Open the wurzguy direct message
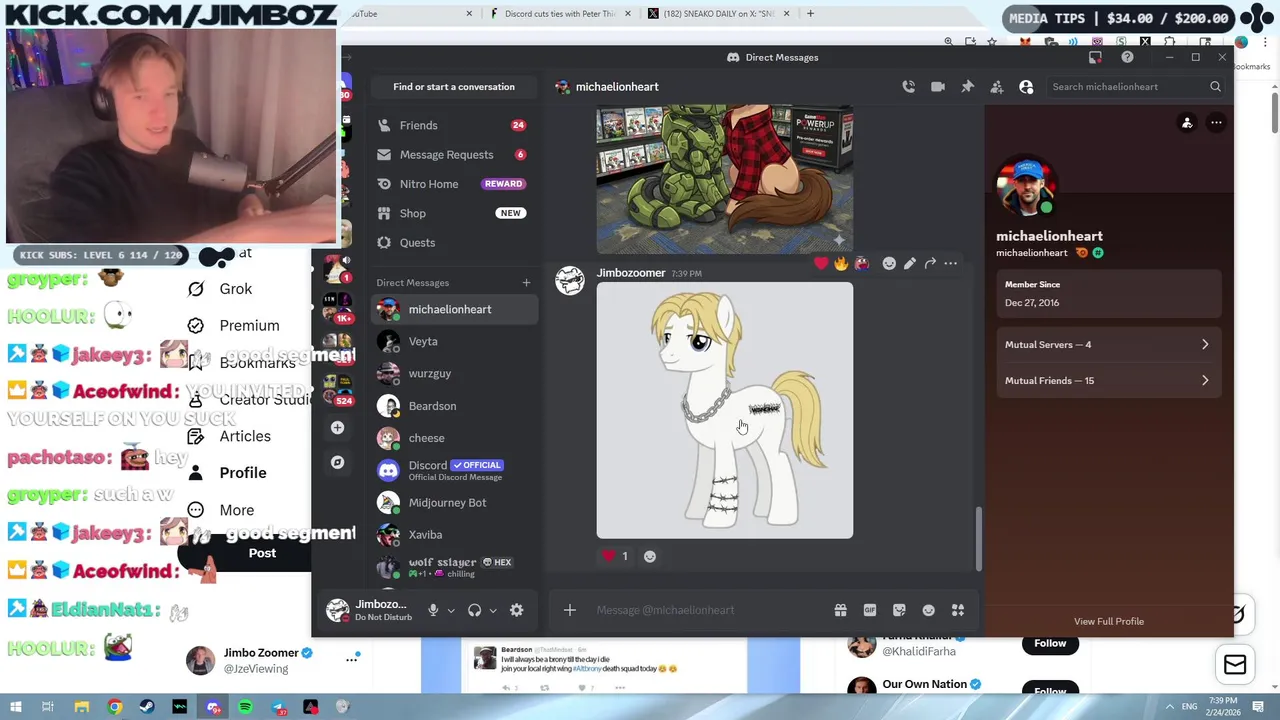This screenshot has height=720, width=1280. (453, 373)
